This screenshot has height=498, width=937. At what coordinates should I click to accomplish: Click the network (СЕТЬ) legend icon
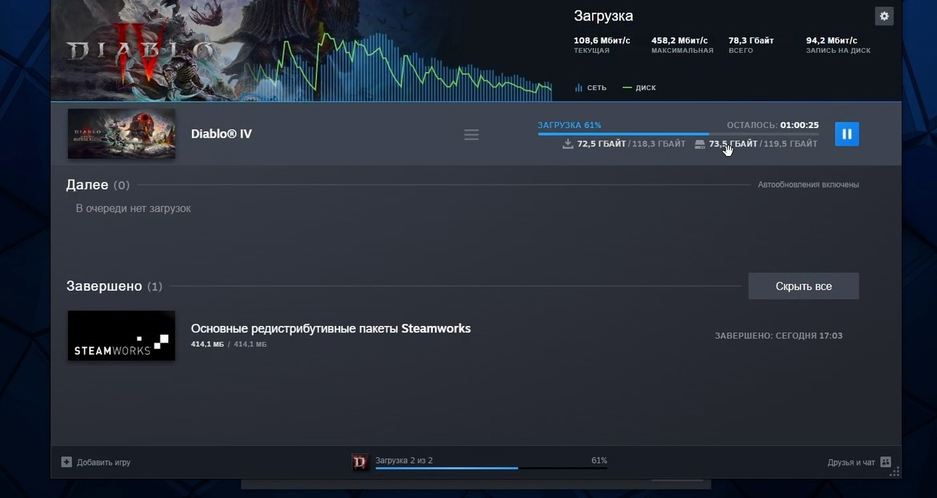coord(578,88)
